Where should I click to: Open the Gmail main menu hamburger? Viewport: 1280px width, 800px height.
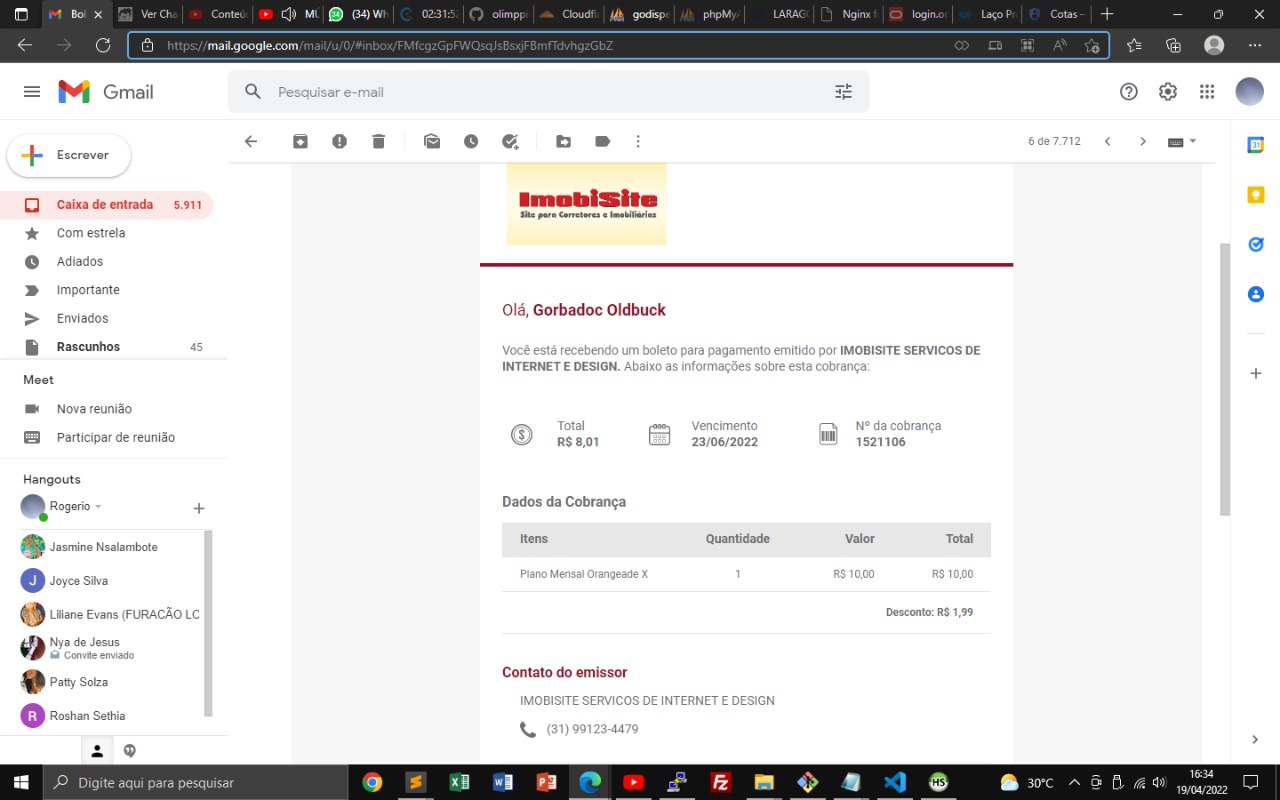pos(32,92)
